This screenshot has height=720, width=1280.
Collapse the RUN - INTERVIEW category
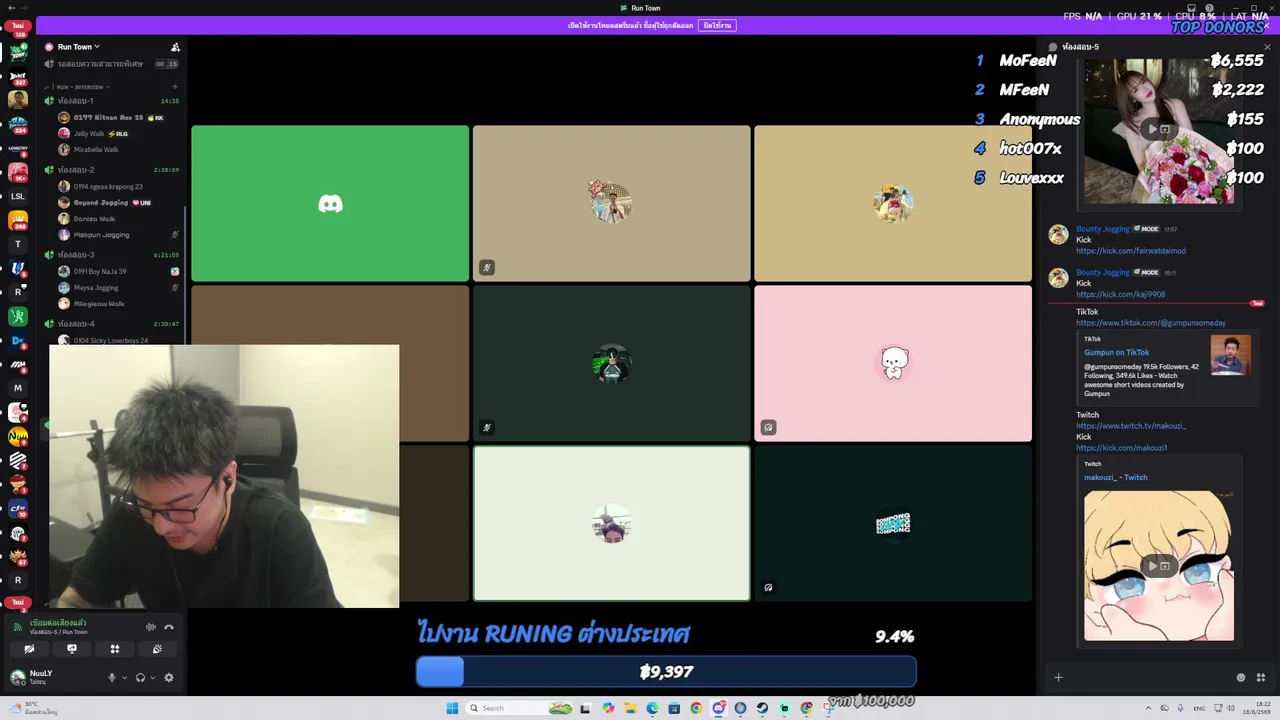(82, 87)
